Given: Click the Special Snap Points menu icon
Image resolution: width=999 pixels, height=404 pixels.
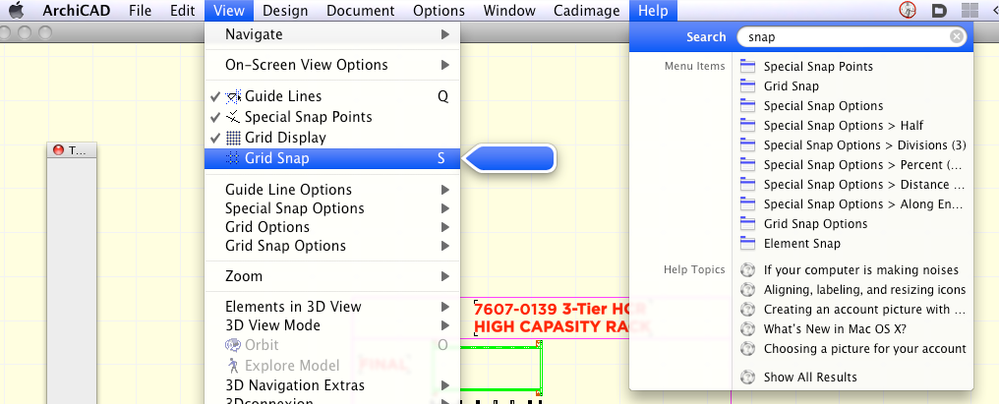Looking at the screenshot, I should [233, 117].
